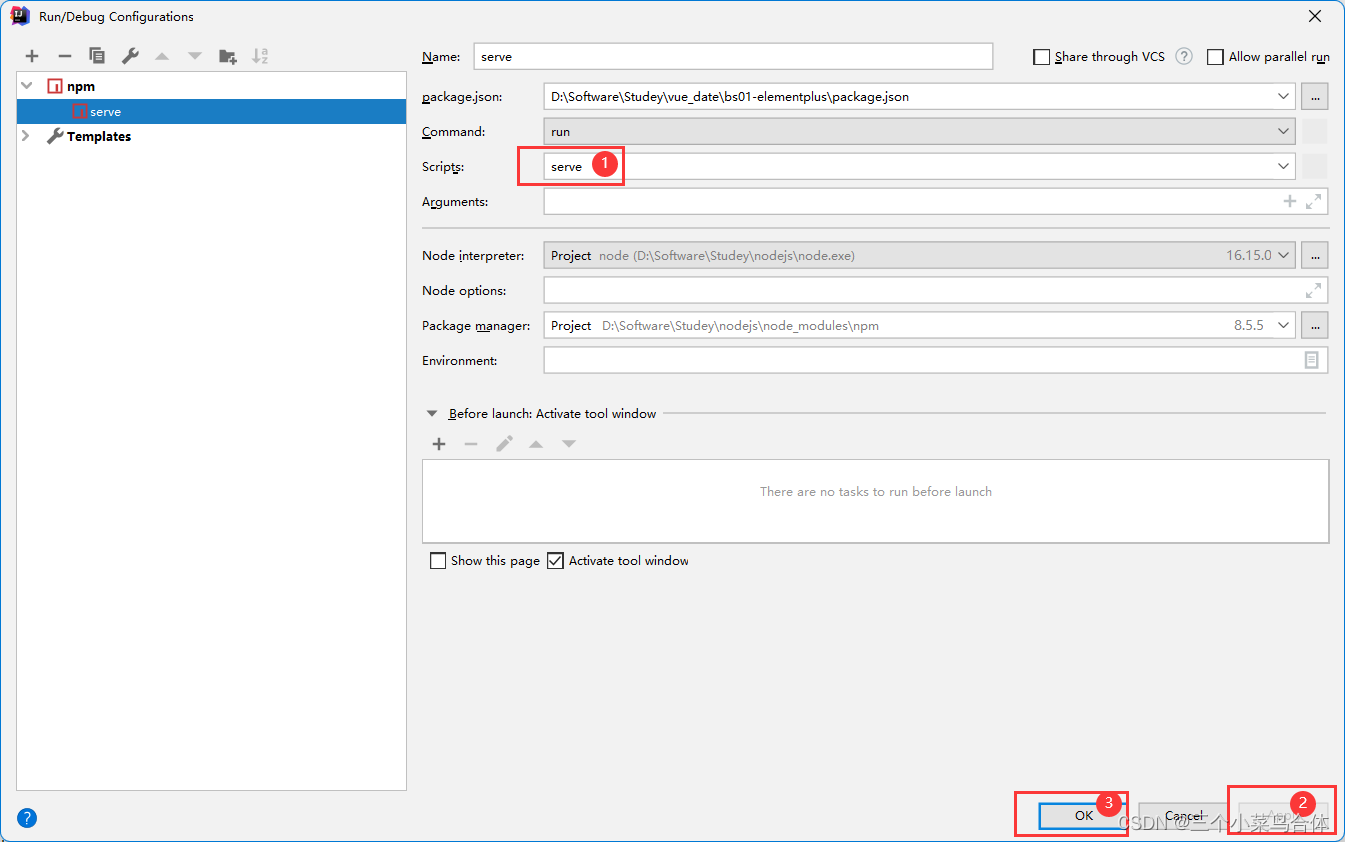1345x842 pixels.
Task: Edit before launch task pencil icon
Action: [x=504, y=444]
